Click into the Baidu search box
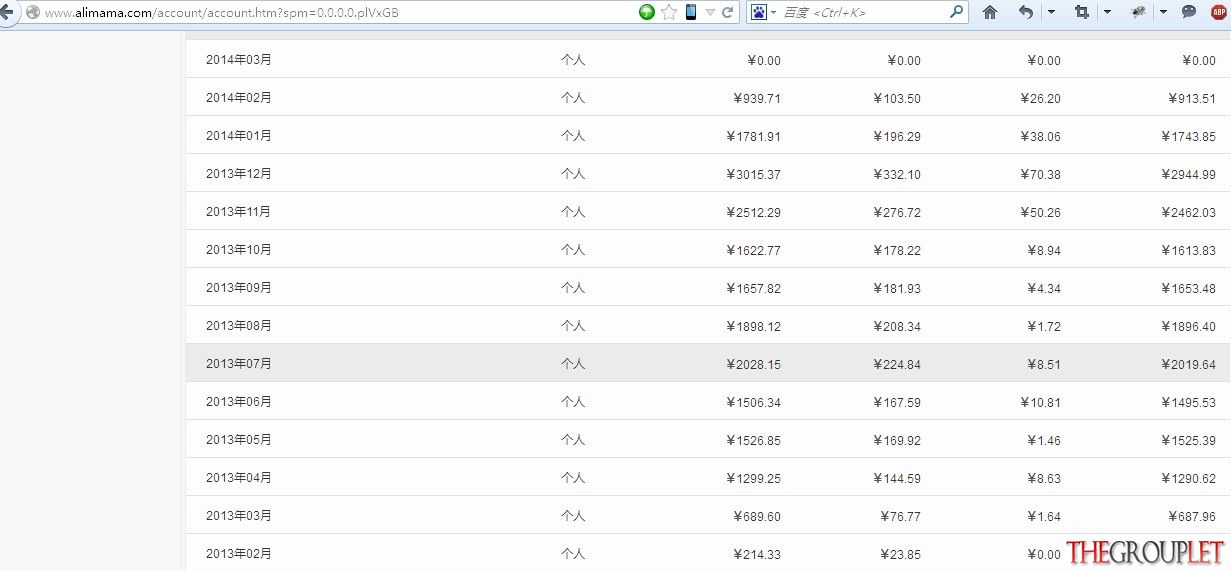1231x571 pixels. (863, 12)
